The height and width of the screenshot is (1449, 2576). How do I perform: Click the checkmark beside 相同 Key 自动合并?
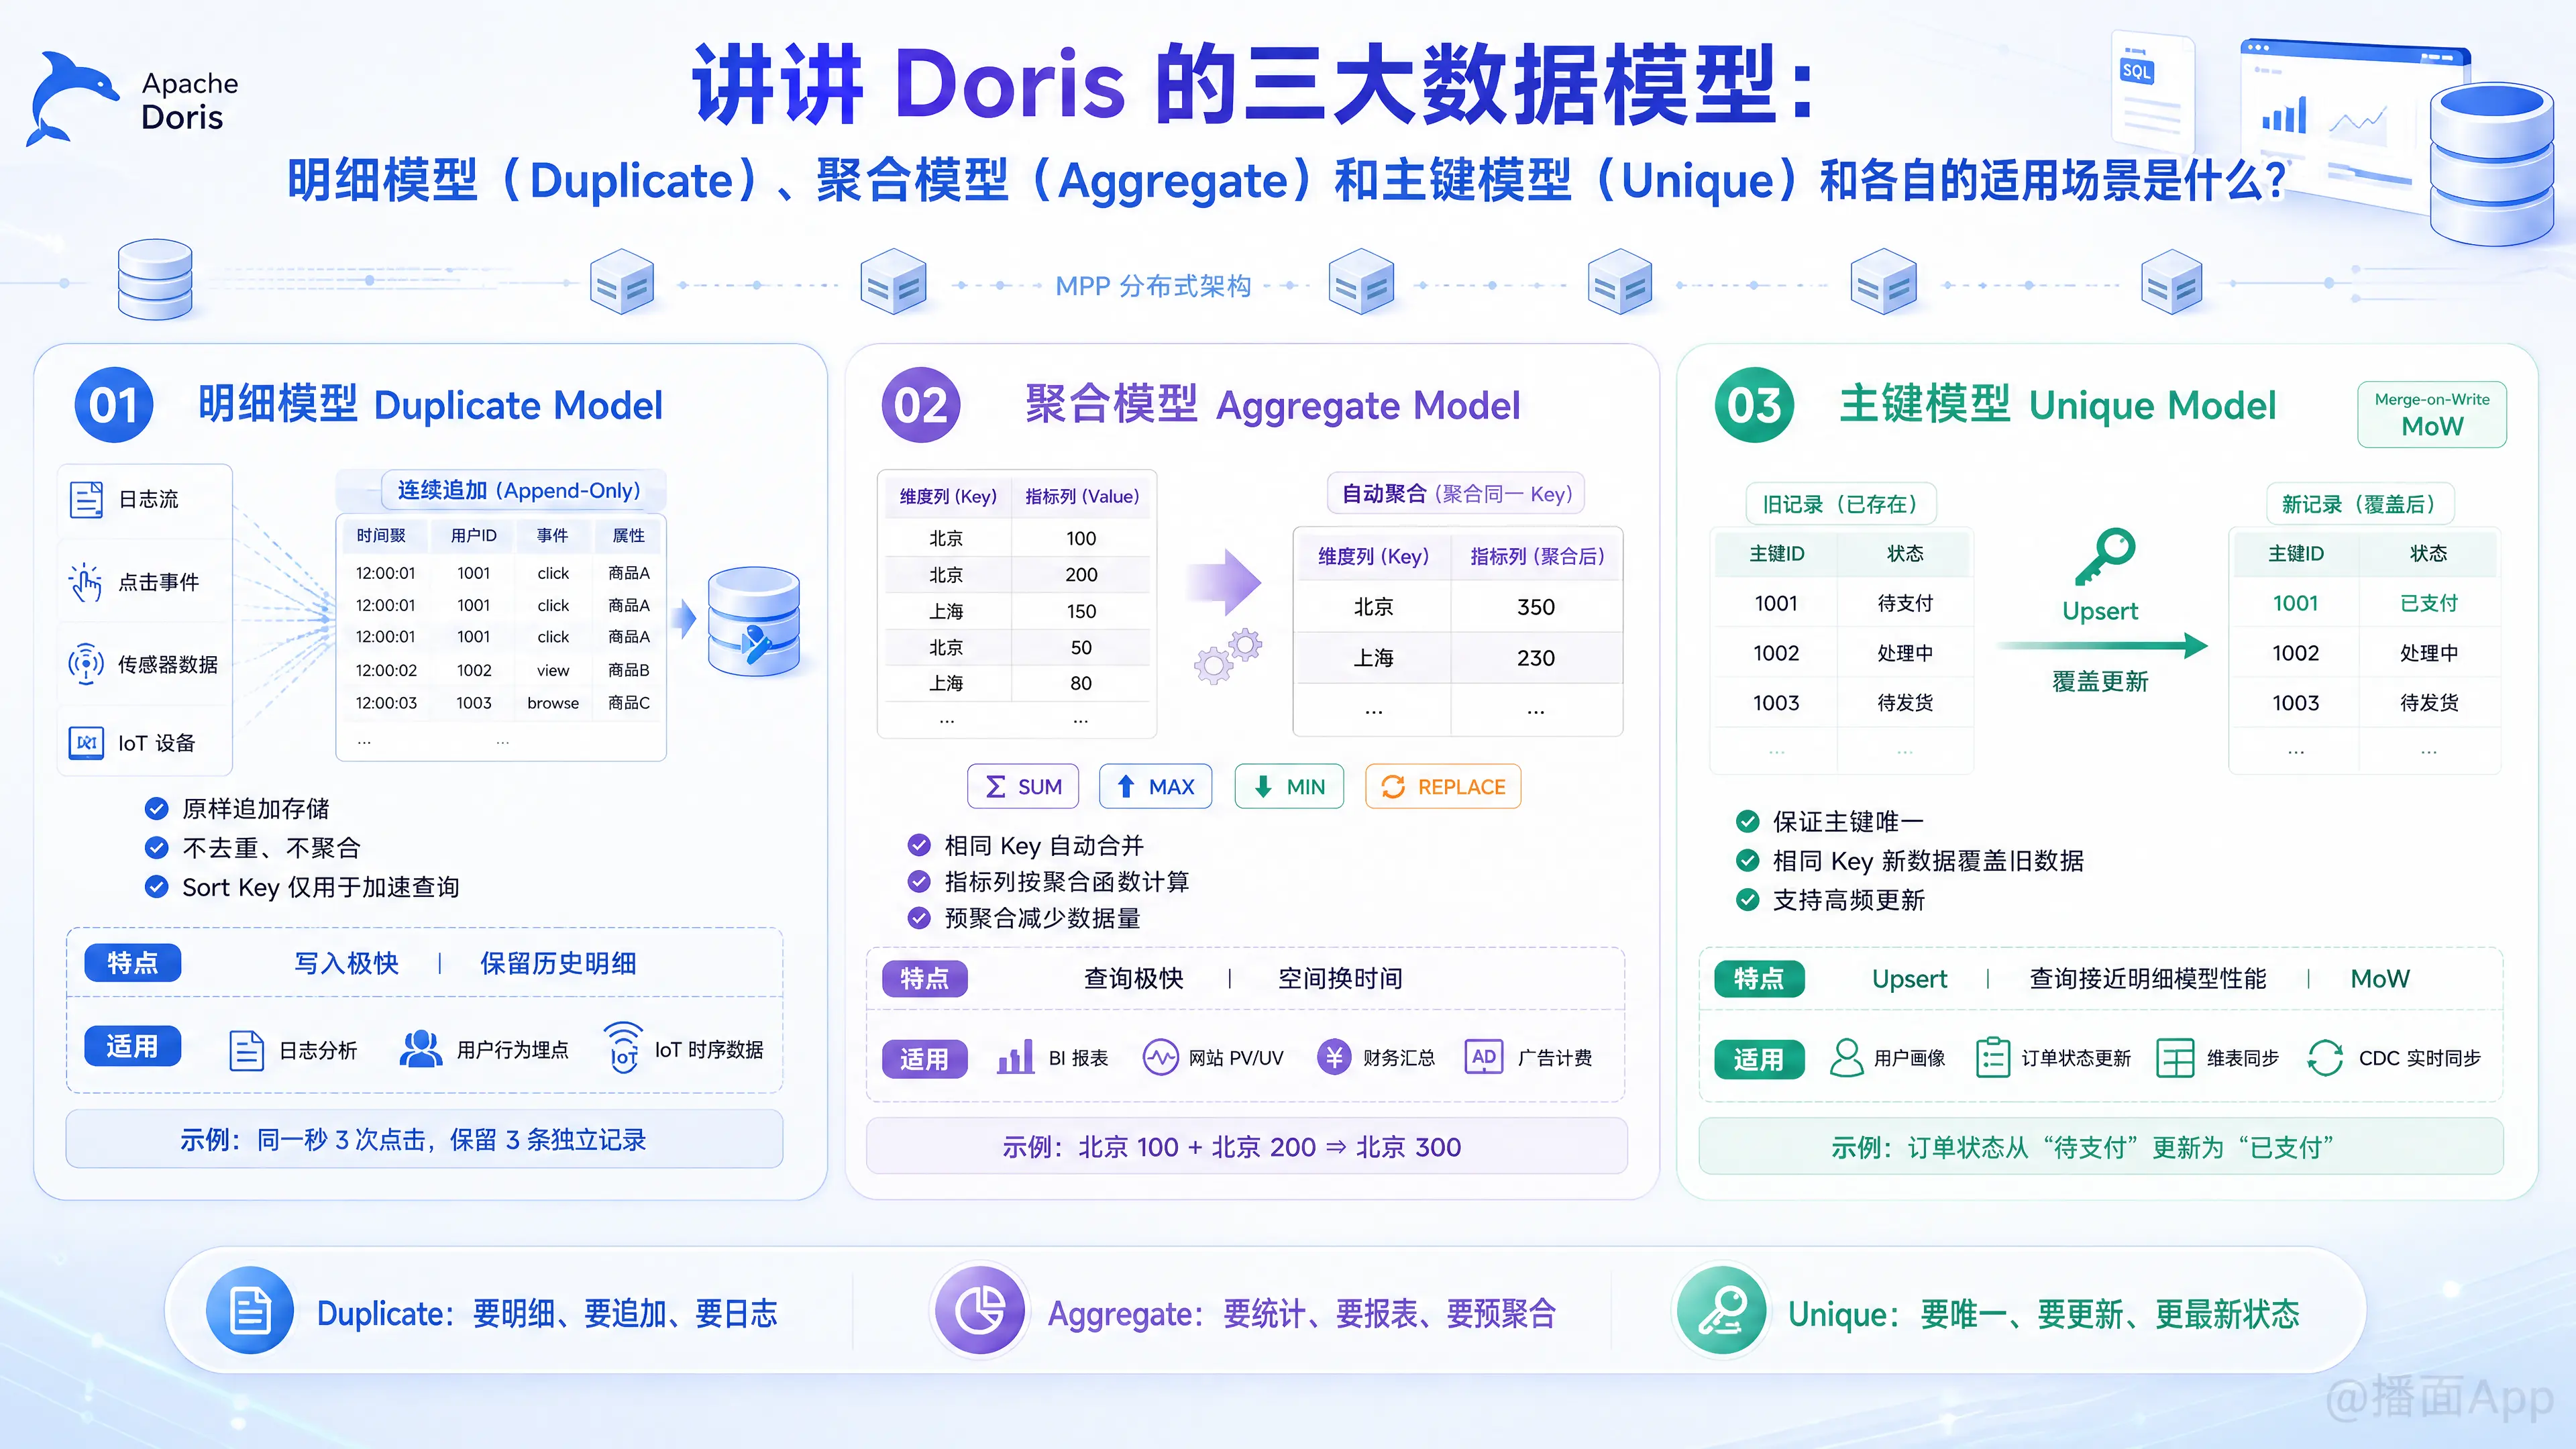tap(919, 845)
